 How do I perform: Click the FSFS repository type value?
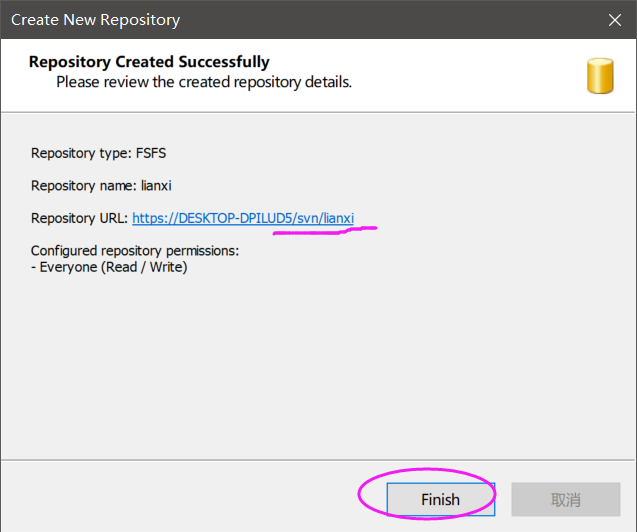coord(151,153)
